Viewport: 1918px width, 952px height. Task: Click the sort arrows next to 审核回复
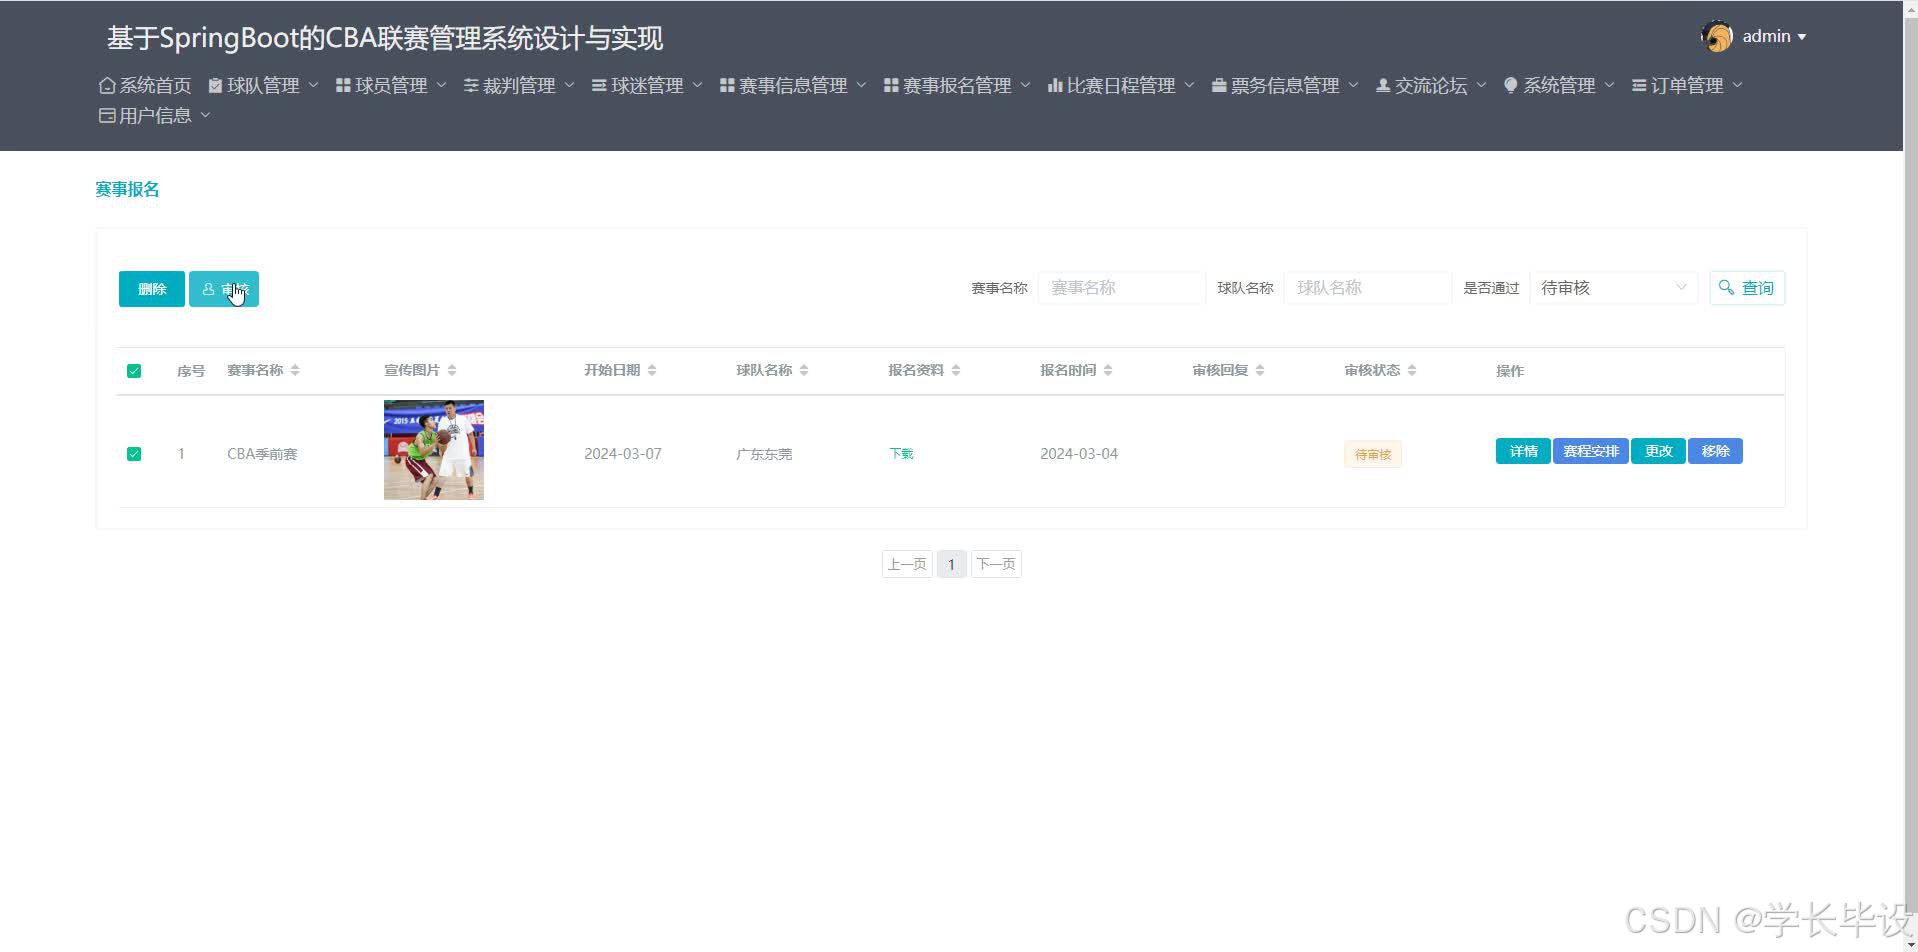1260,371
